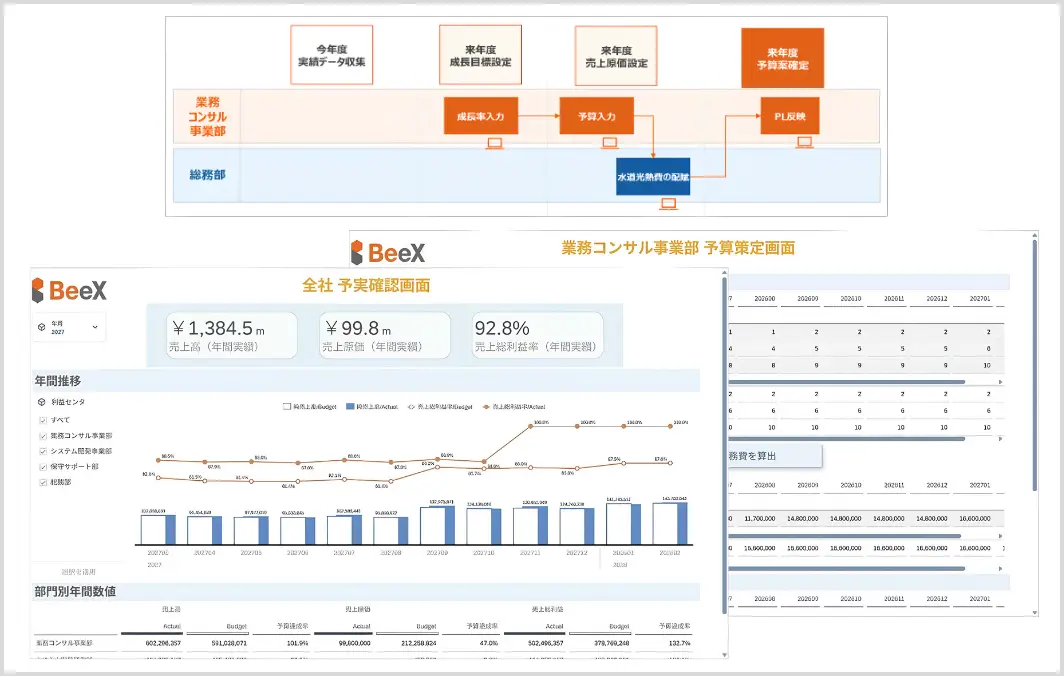The width and height of the screenshot is (1064, 676).
Task: Click the ¥1,384.5m 売上高 KPI card
Action: click(232, 335)
